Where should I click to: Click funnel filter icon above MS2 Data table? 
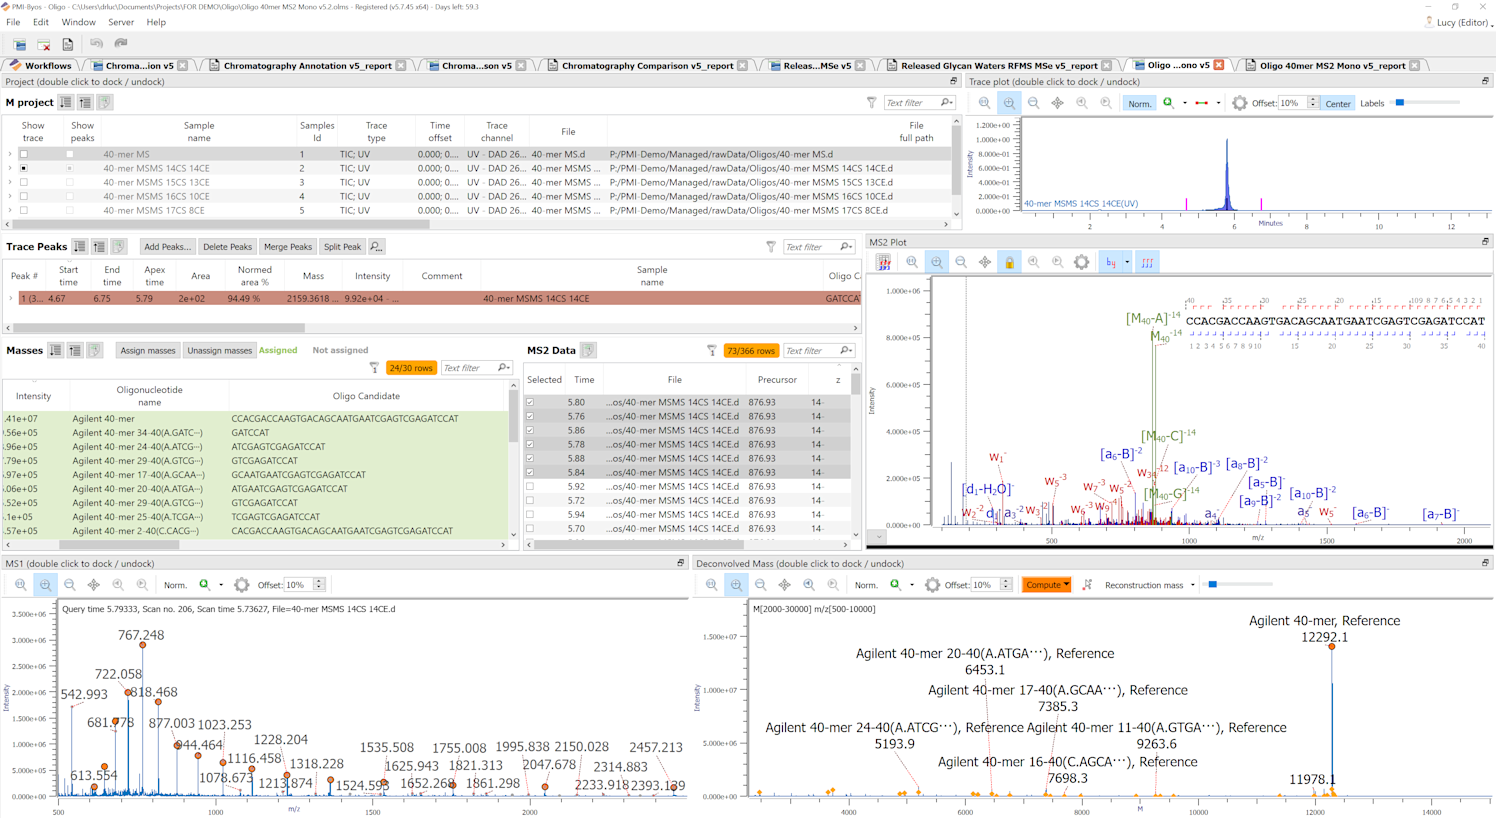(711, 351)
